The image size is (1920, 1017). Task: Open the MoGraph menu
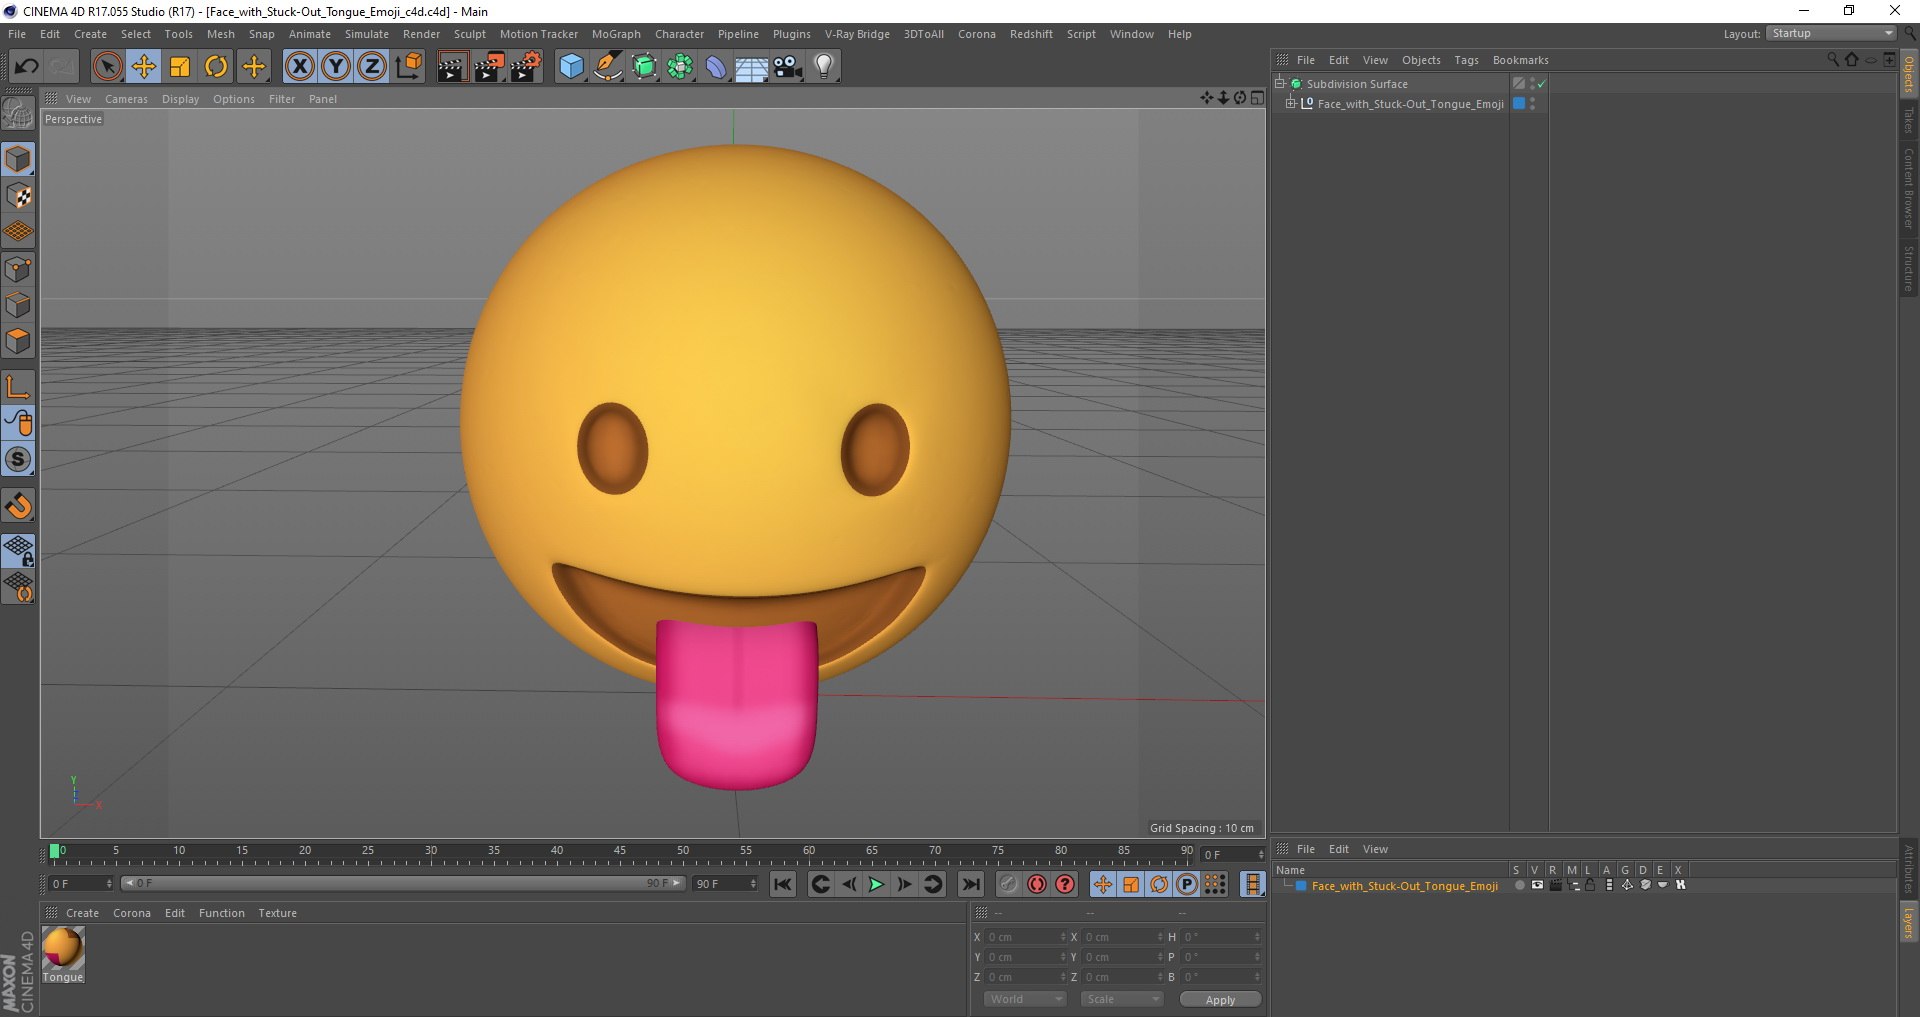(615, 34)
